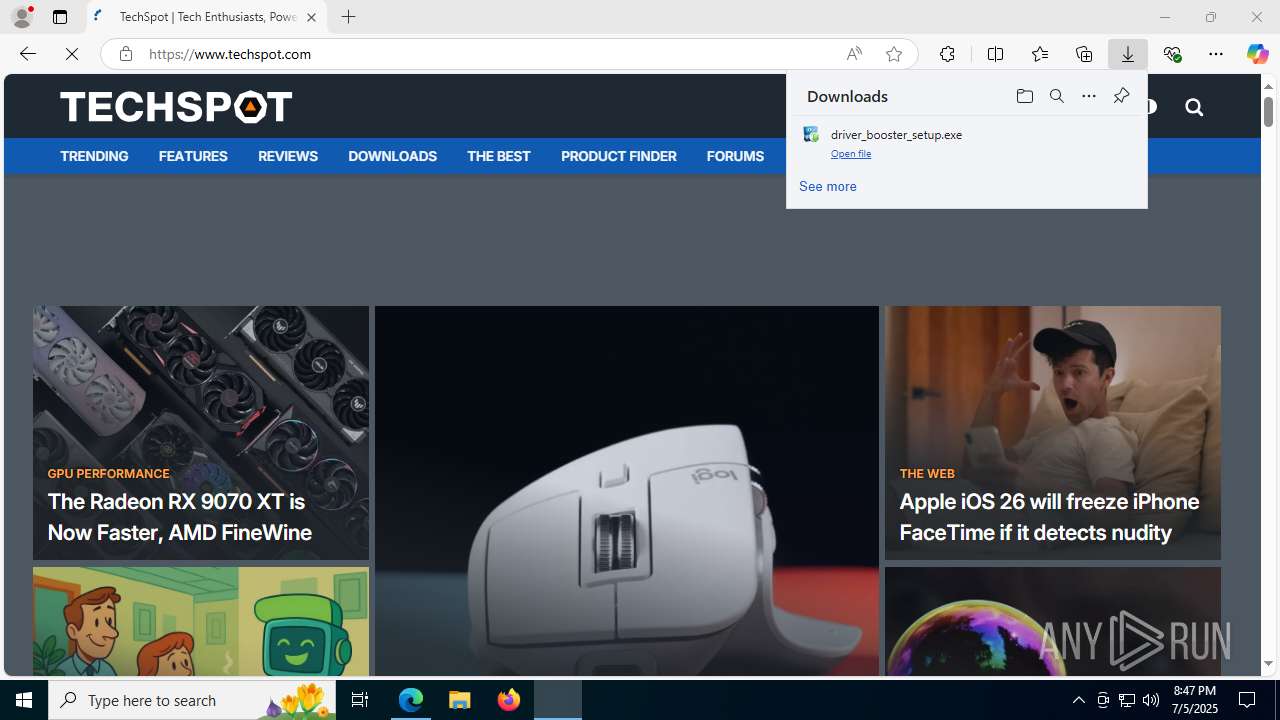Open the Edge profile avatar icon
Viewport: 1280px width, 720px height.
click(x=22, y=17)
